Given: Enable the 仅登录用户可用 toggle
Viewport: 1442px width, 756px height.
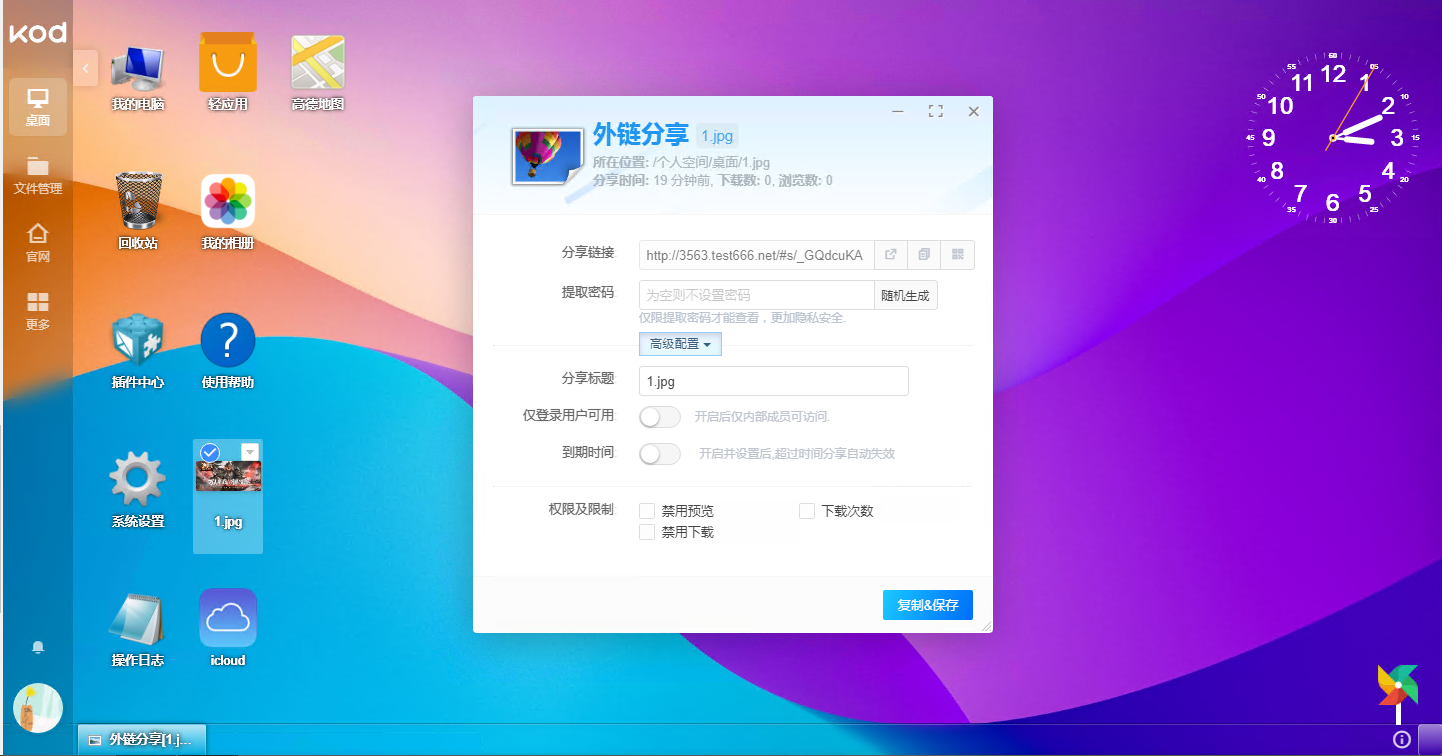Looking at the screenshot, I should pos(660,416).
